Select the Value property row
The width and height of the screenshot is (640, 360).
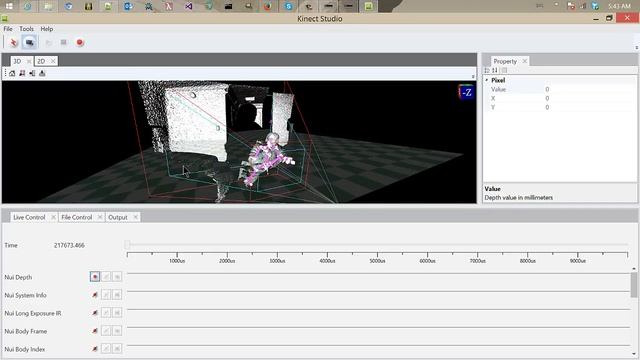point(560,89)
